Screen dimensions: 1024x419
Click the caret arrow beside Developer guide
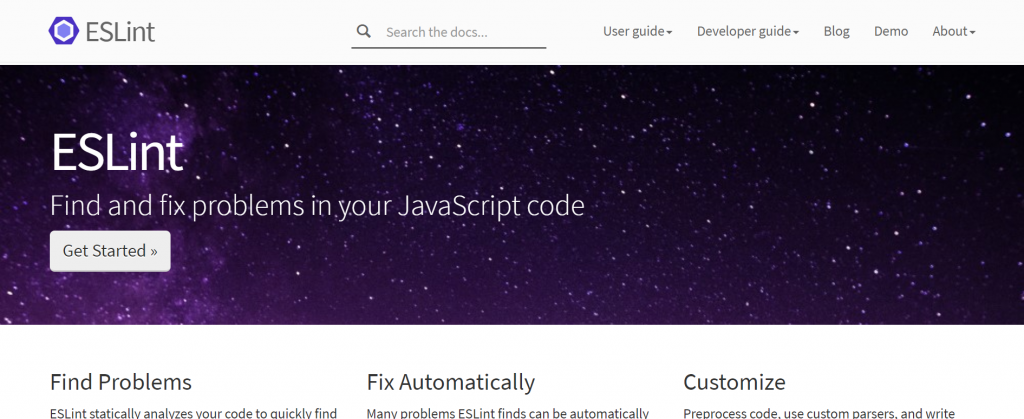796,32
